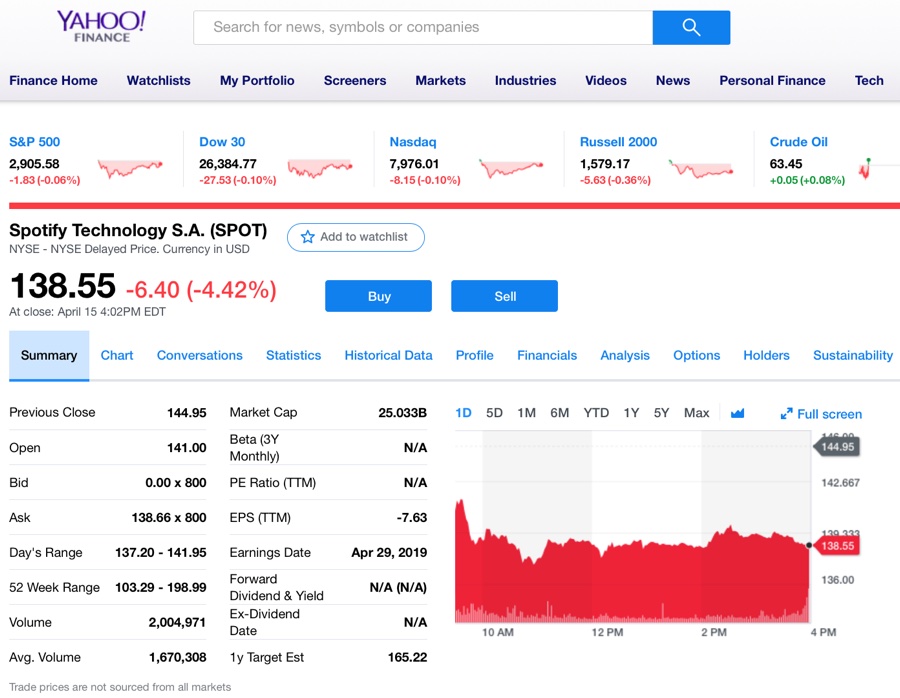Open the Nasdaq index link
The width and height of the screenshot is (900, 698).
[x=413, y=142]
